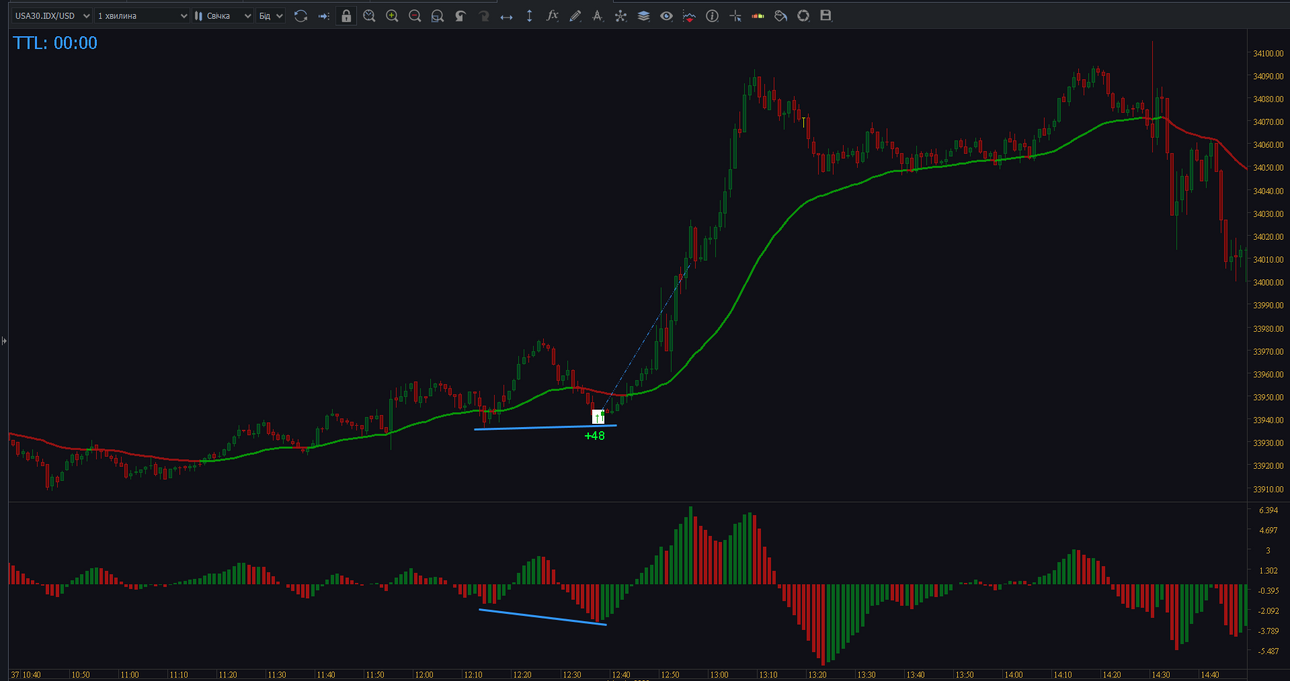Click the 34100.00 price axis label
This screenshot has height=681, width=1290.
coord(1268,54)
